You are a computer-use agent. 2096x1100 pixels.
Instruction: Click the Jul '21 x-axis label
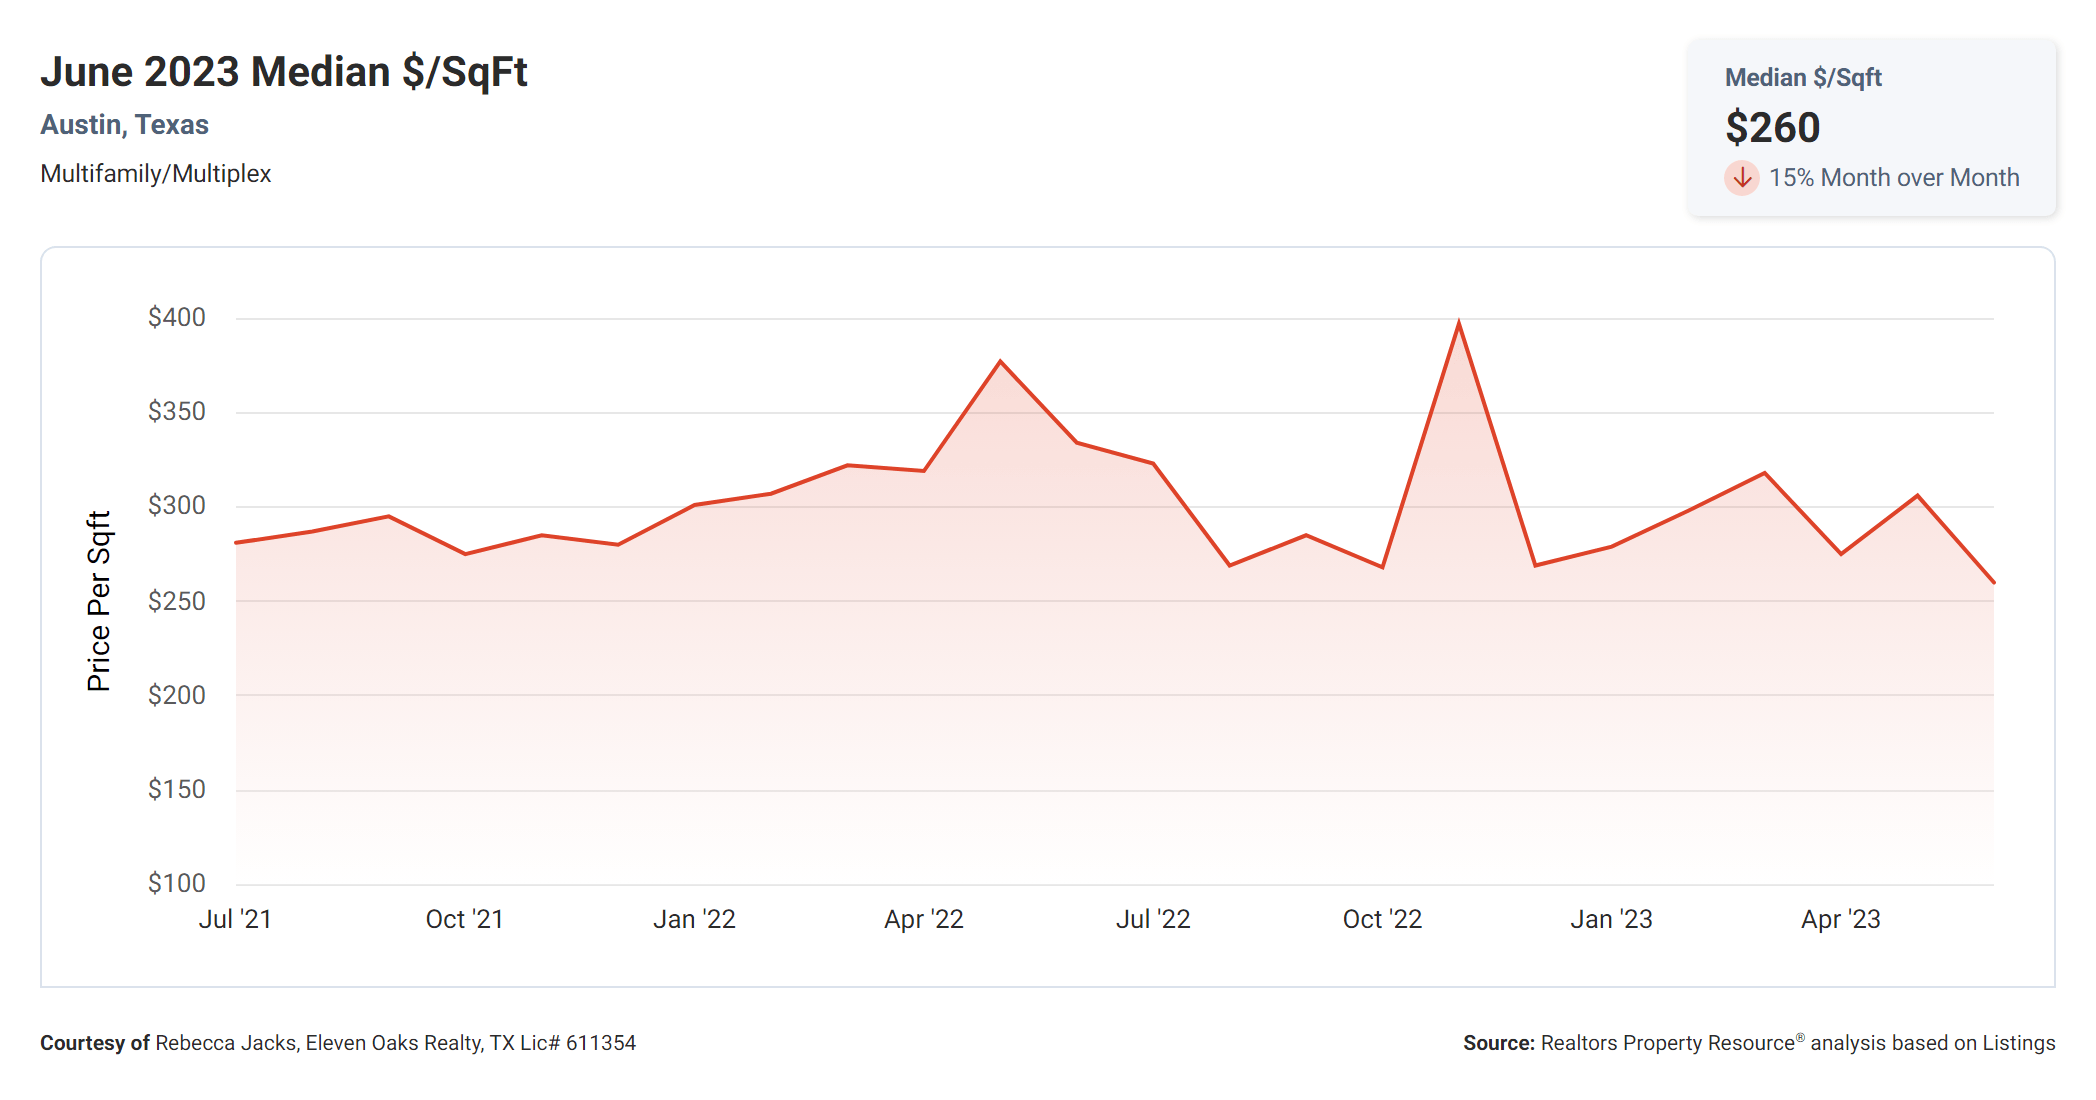235,919
